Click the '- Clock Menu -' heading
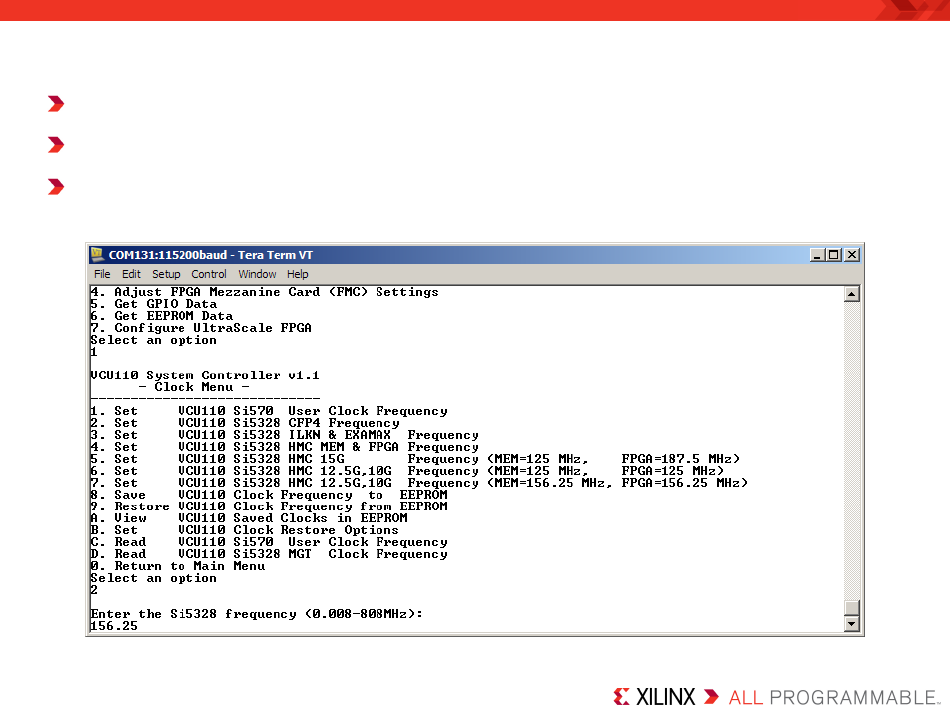Screen dimensions: 950x713 pos(193,387)
